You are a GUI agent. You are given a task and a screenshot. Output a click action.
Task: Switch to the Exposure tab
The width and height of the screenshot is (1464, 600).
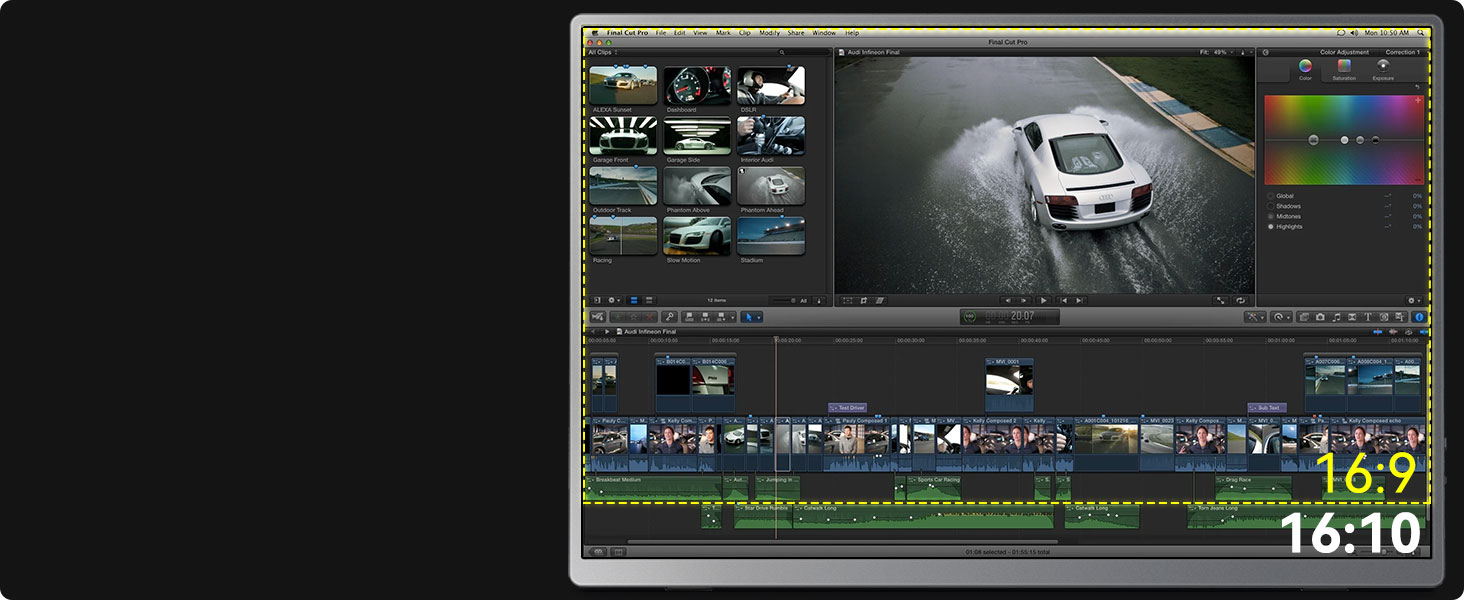click(1383, 68)
